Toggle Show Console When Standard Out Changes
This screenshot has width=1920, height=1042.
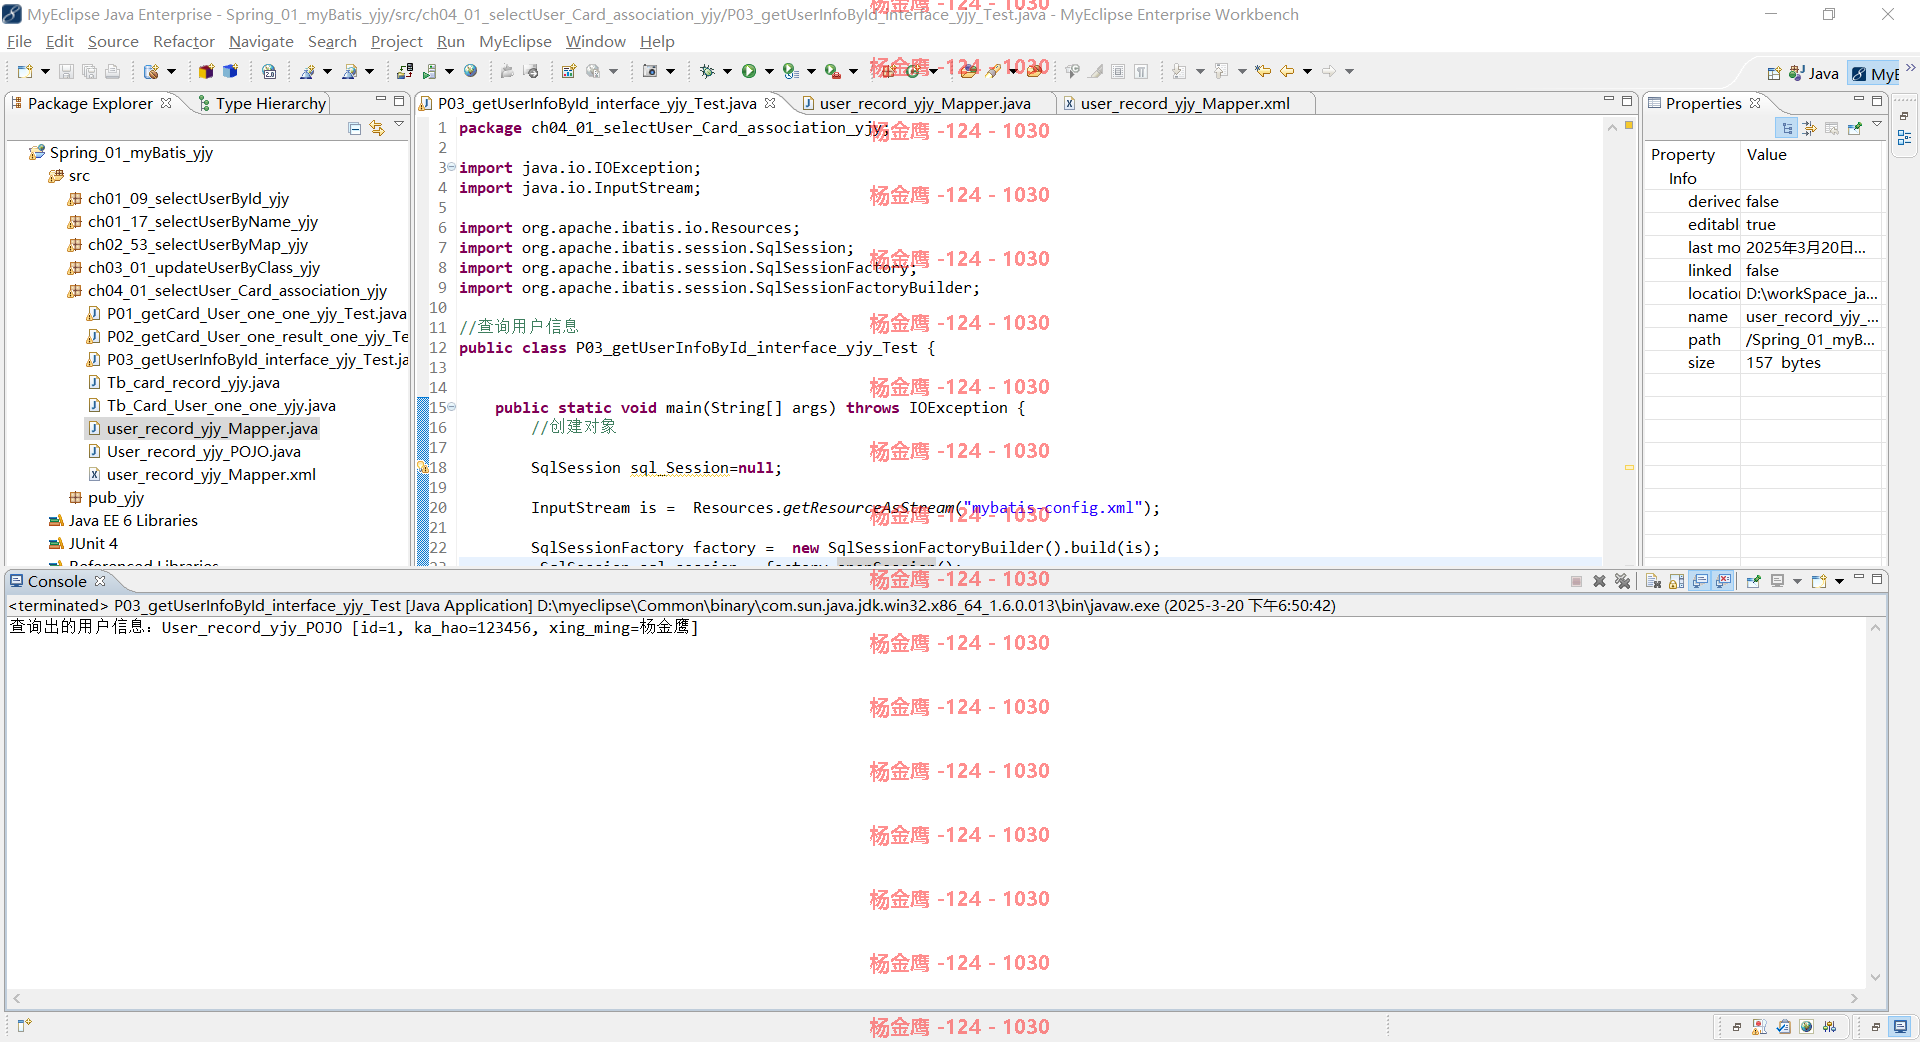click(x=1700, y=581)
